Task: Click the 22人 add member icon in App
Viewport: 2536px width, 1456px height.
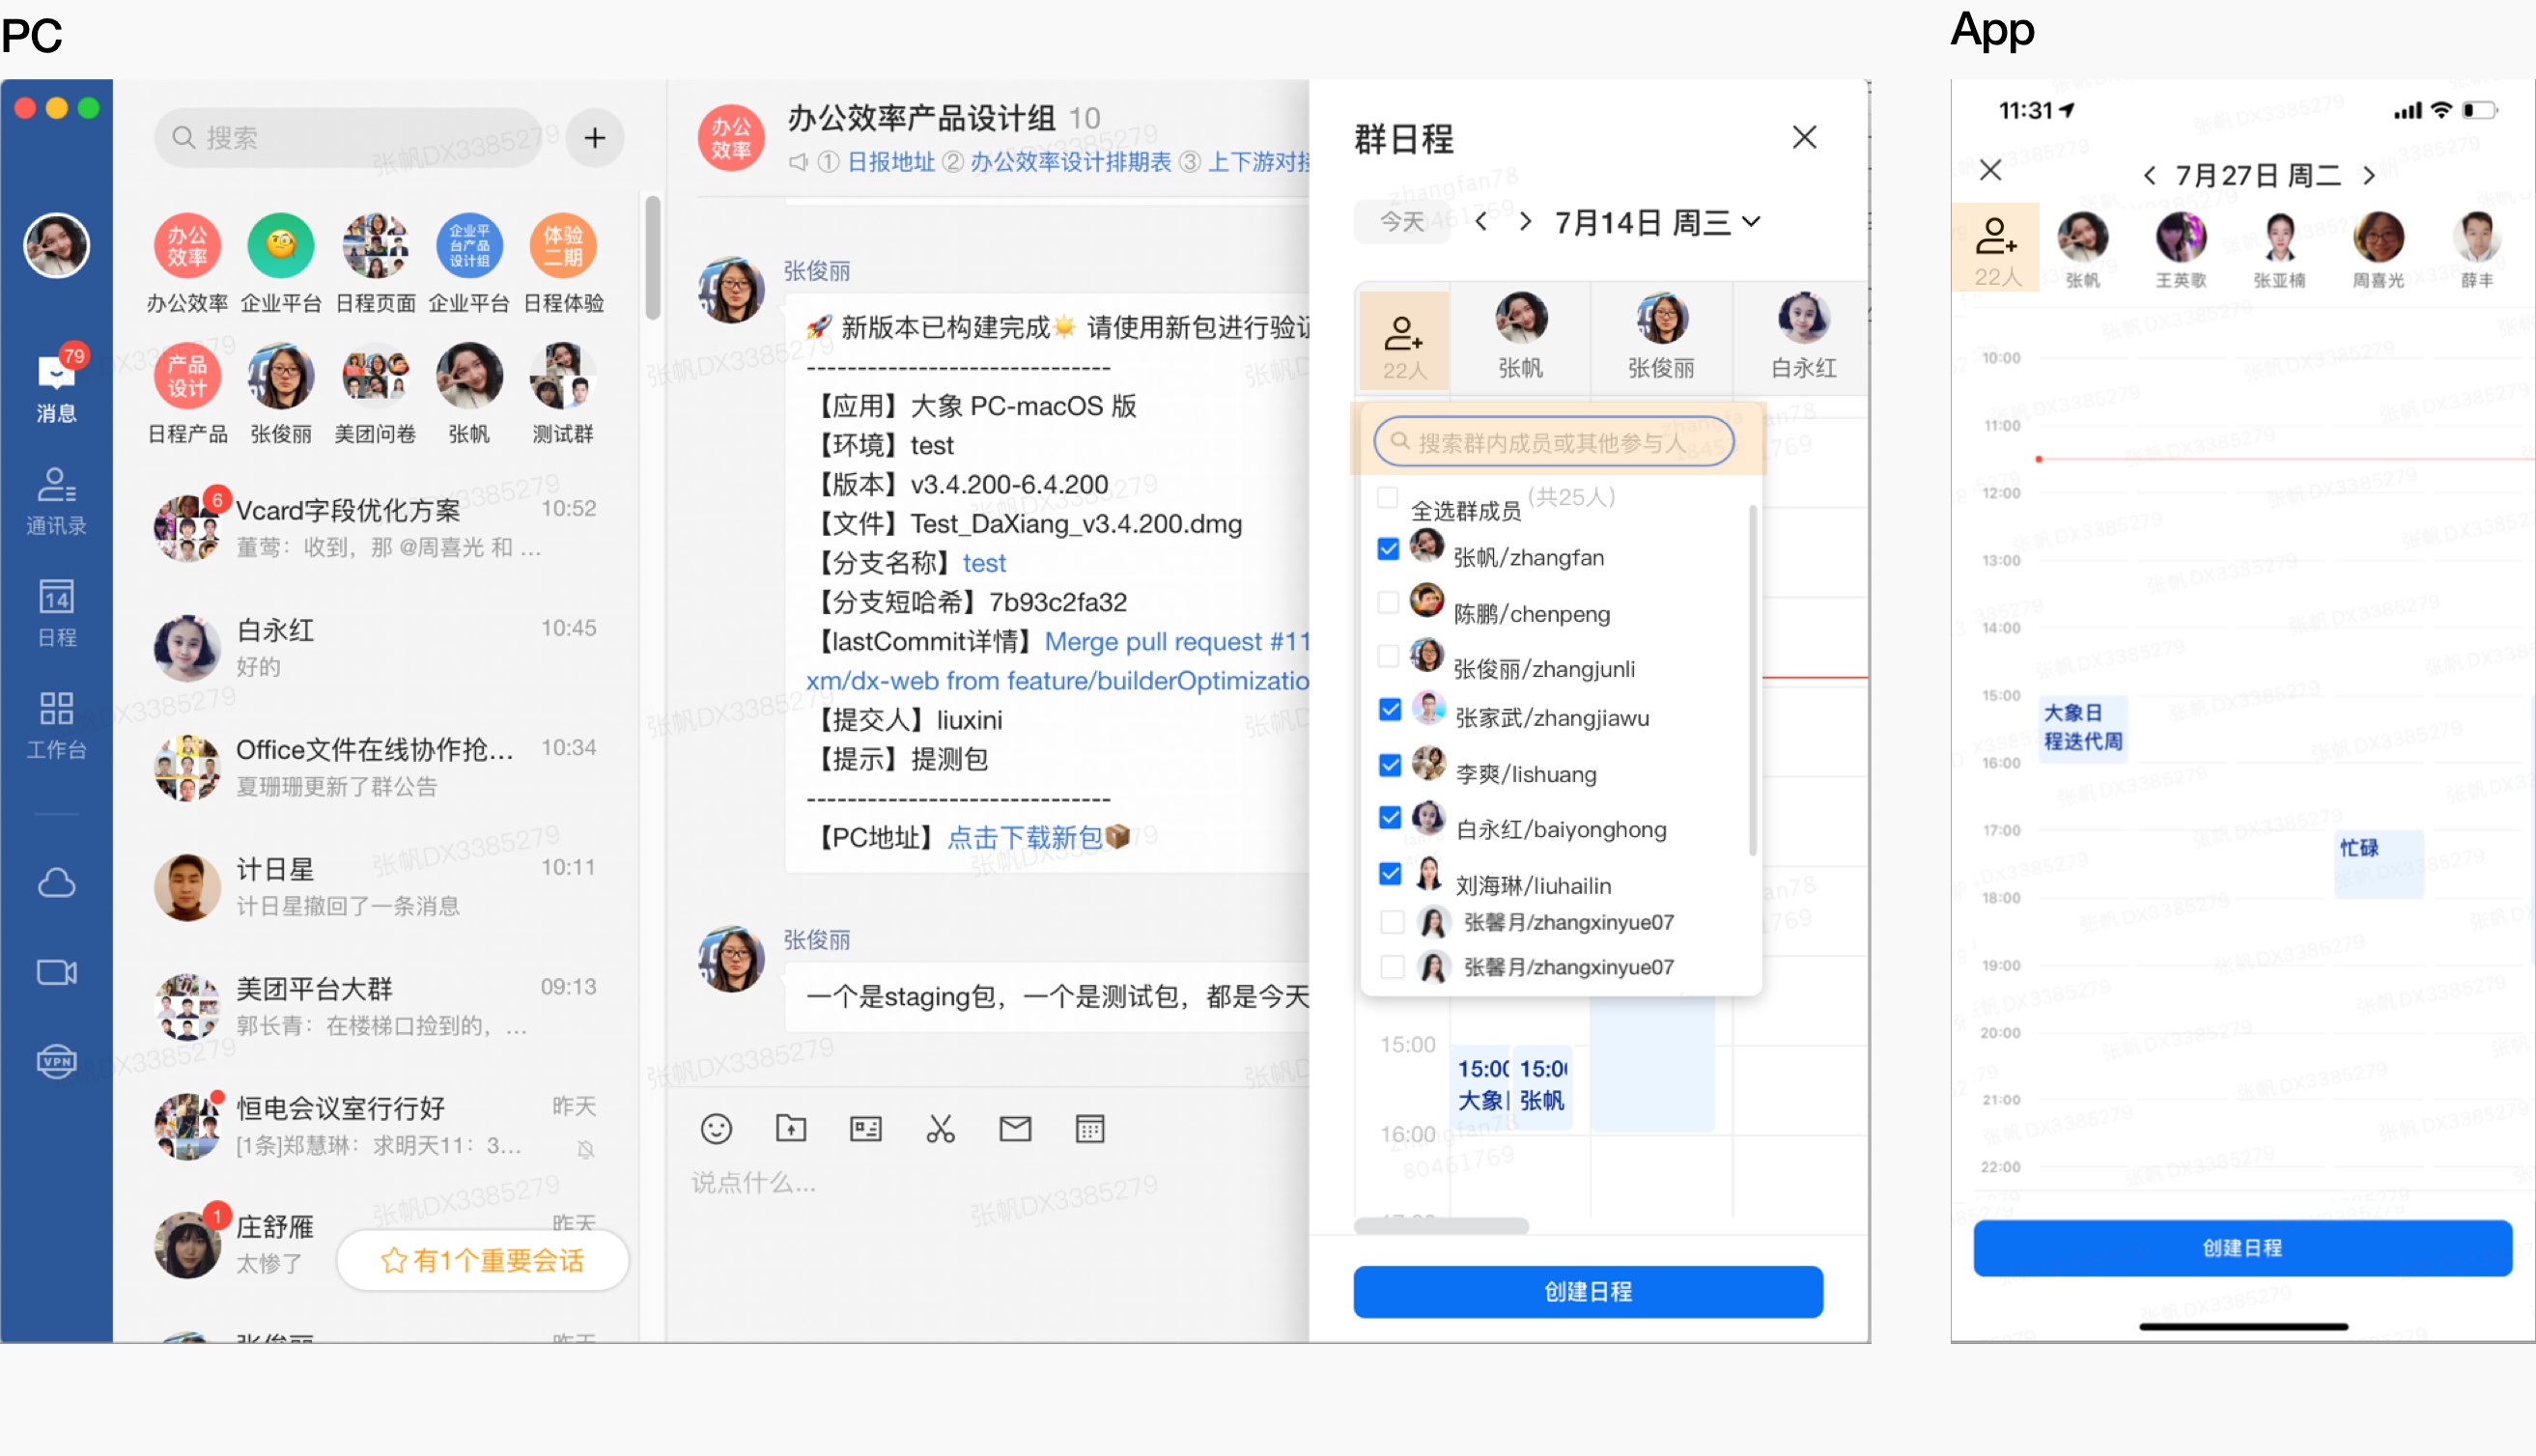Action: pyautogui.click(x=1995, y=247)
